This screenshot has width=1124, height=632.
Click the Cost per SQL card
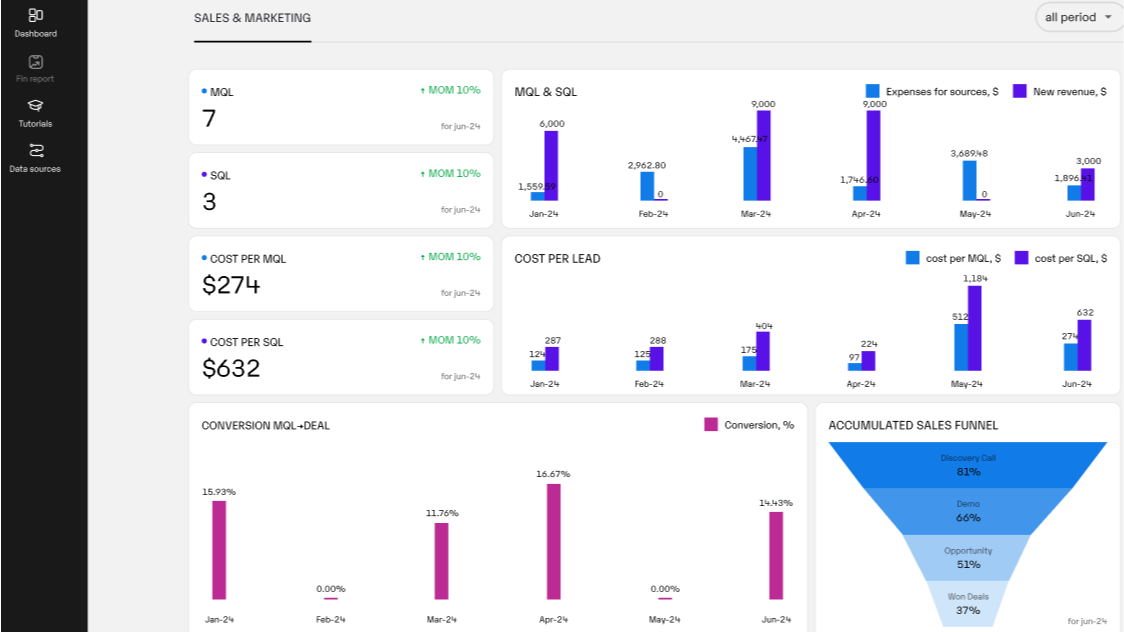point(341,357)
